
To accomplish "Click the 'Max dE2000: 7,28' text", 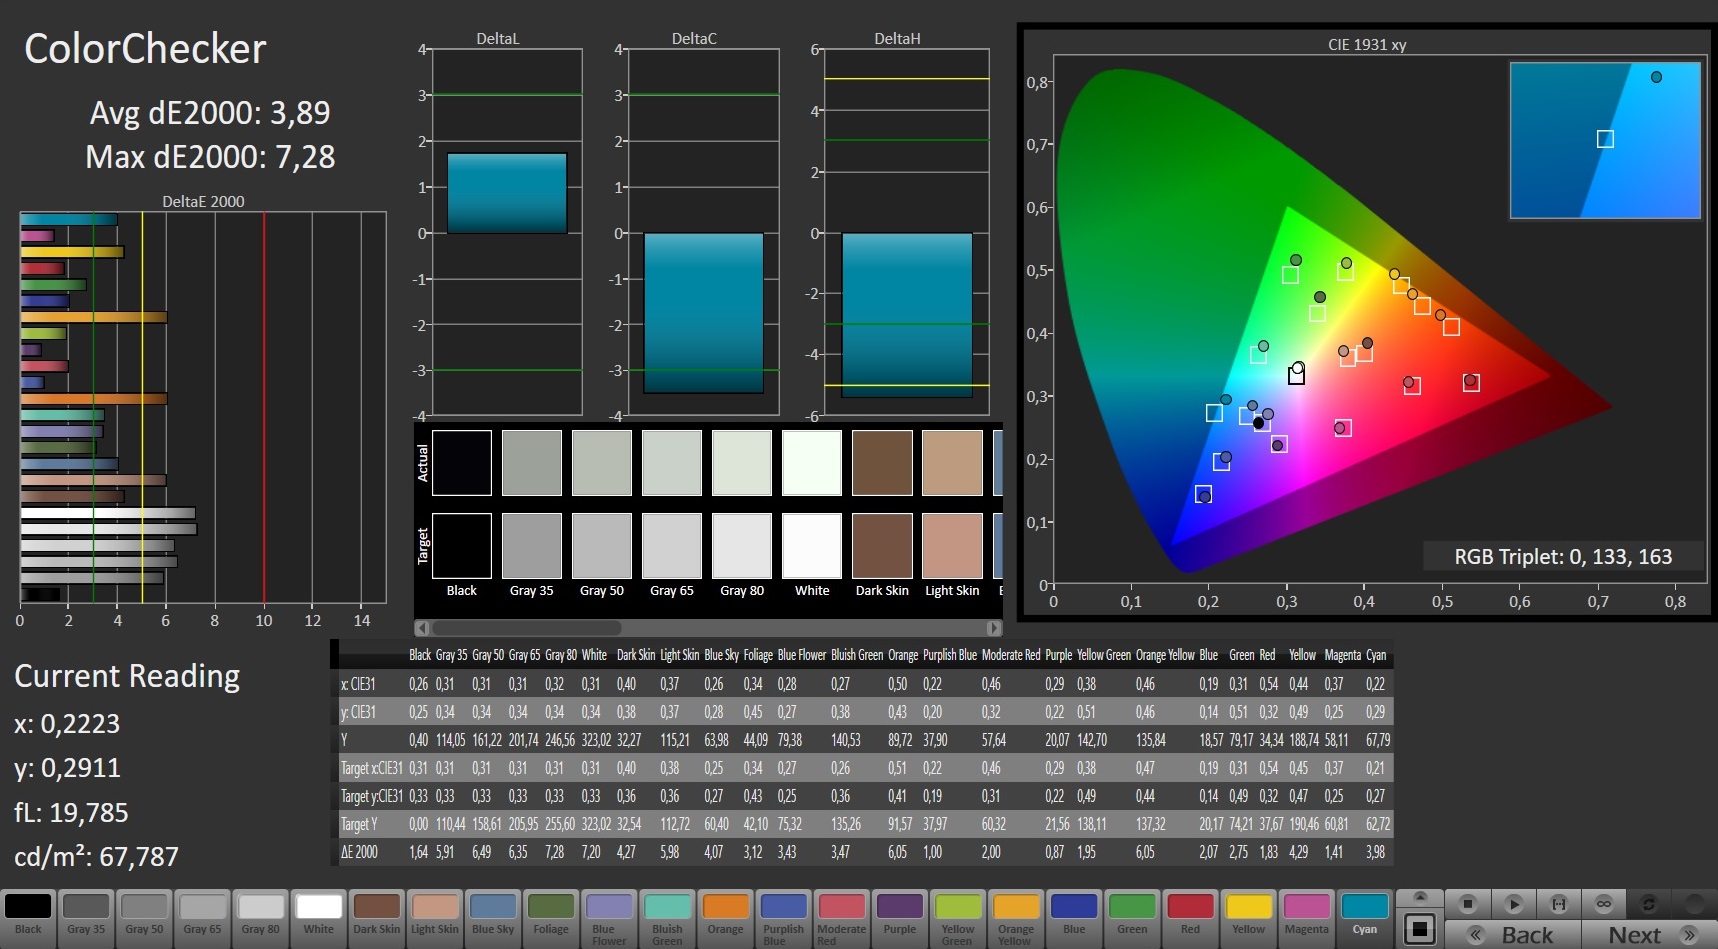I will (210, 157).
